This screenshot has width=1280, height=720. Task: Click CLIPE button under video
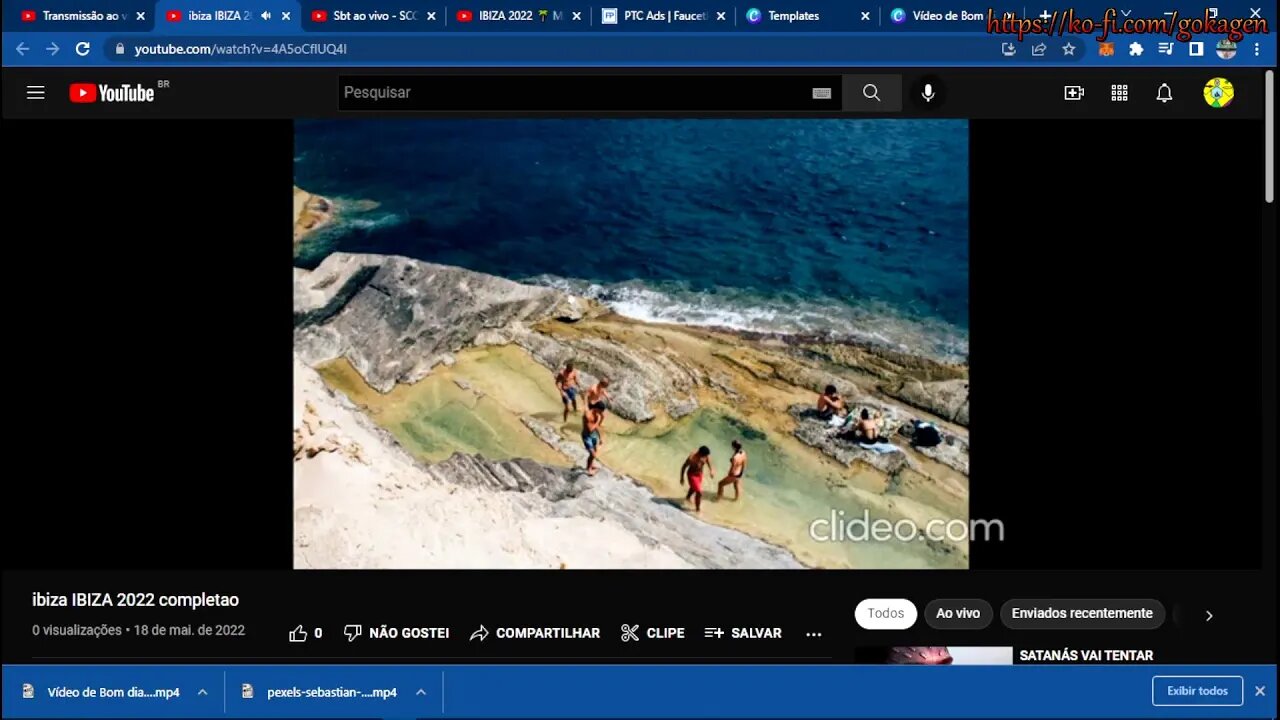(653, 633)
